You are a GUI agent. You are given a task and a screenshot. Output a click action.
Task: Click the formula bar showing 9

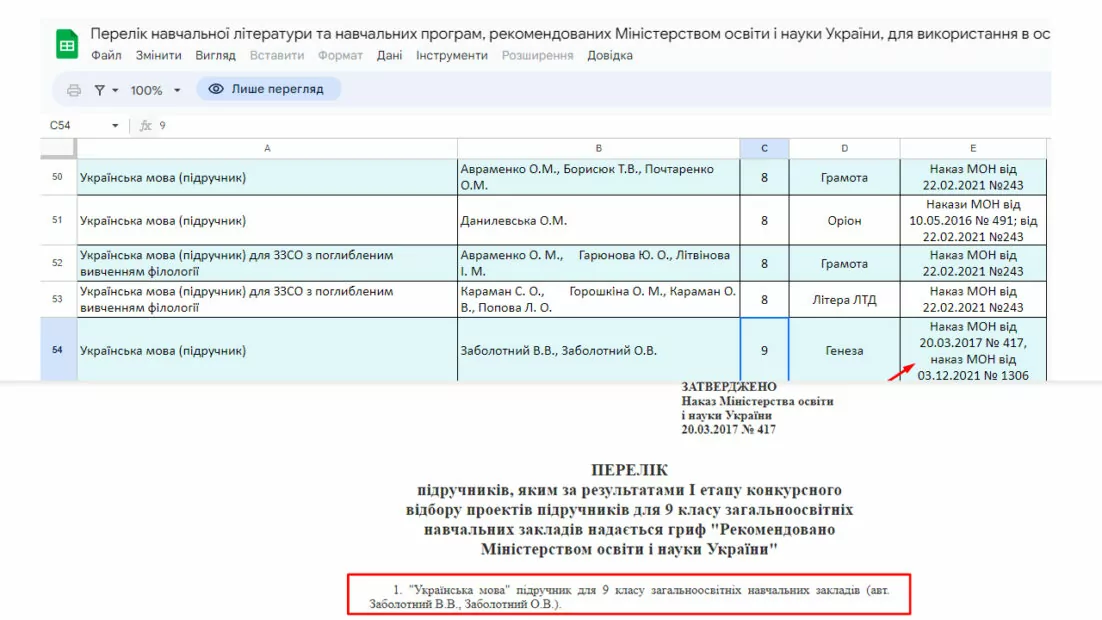pyautogui.click(x=590, y=125)
